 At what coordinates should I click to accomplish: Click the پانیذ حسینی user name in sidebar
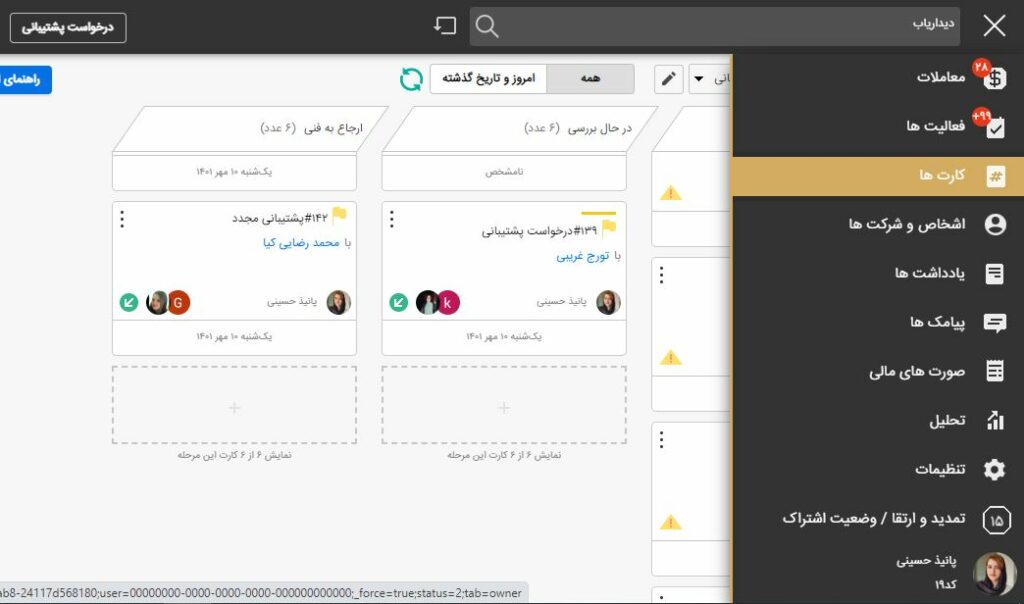[x=926, y=561]
